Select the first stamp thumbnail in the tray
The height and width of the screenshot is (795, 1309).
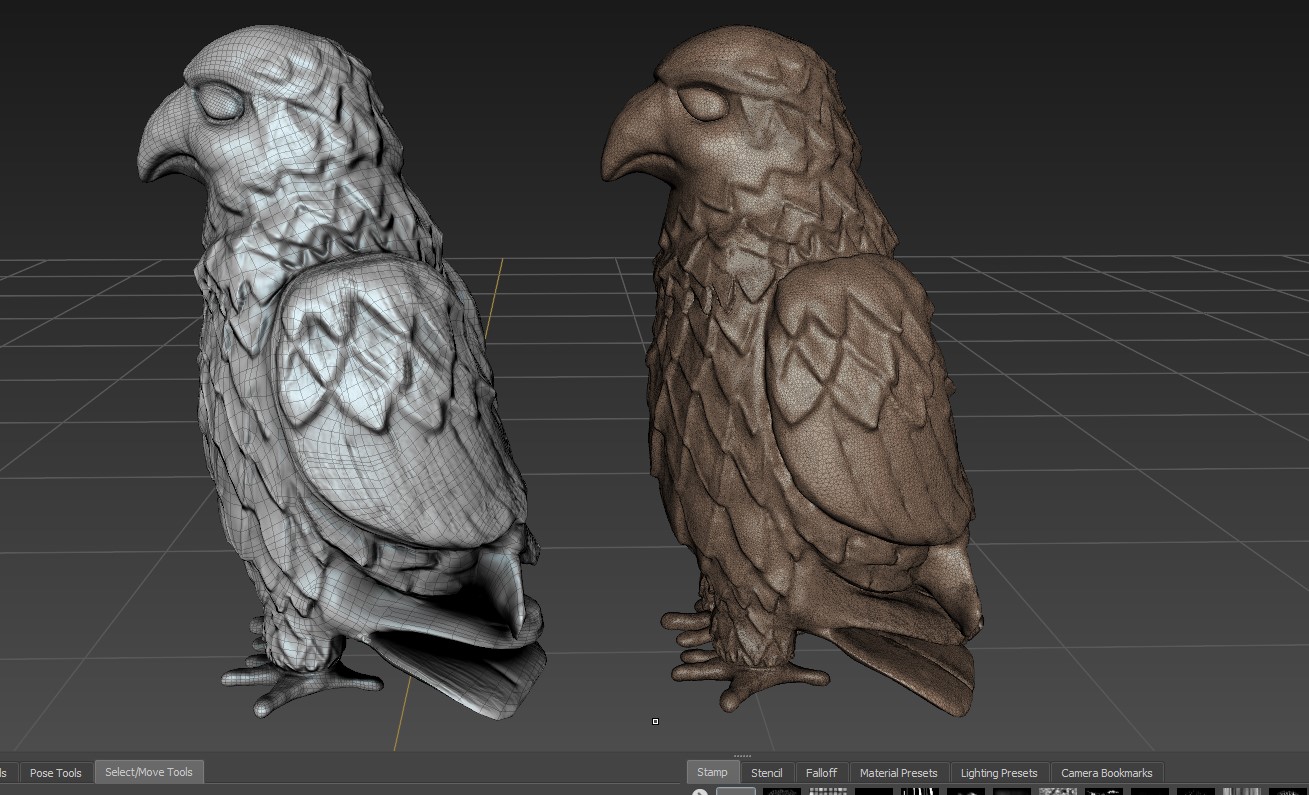click(736, 791)
